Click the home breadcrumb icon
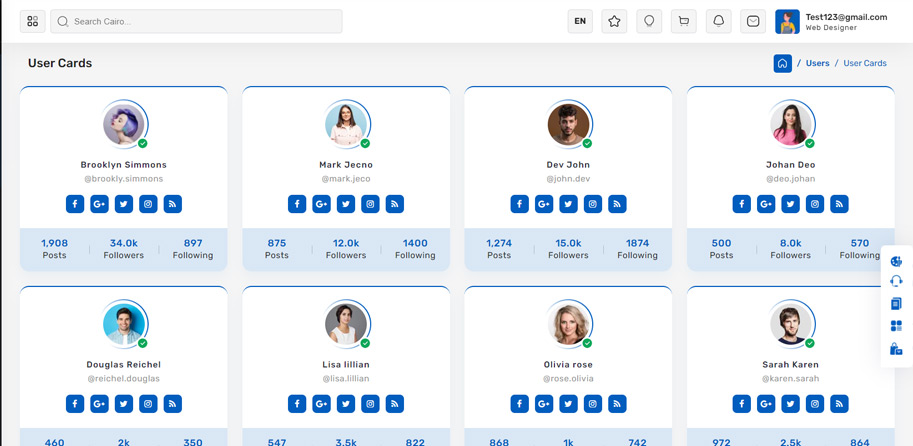The image size is (913, 446). point(783,63)
